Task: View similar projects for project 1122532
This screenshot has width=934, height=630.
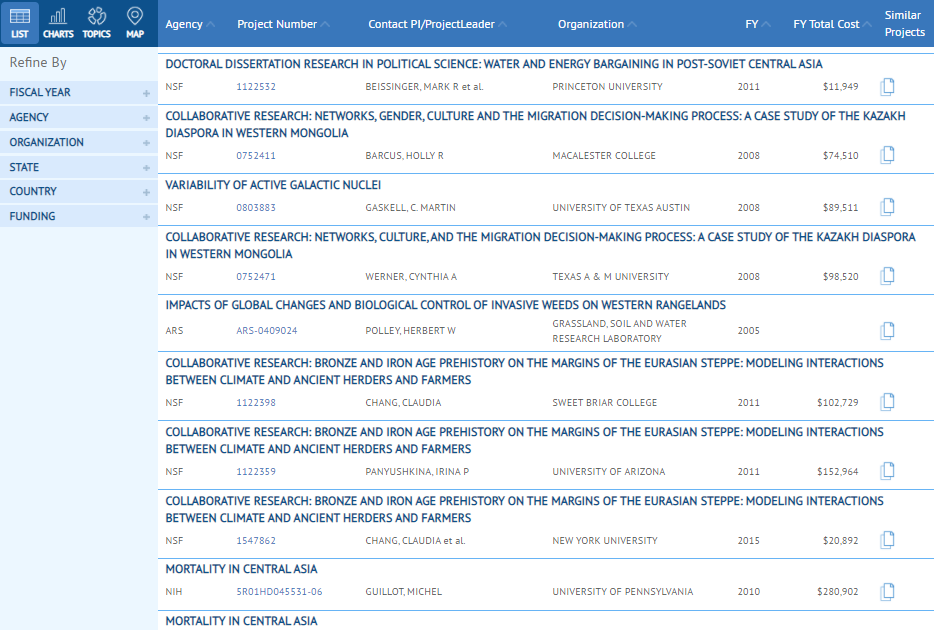Action: [887, 86]
